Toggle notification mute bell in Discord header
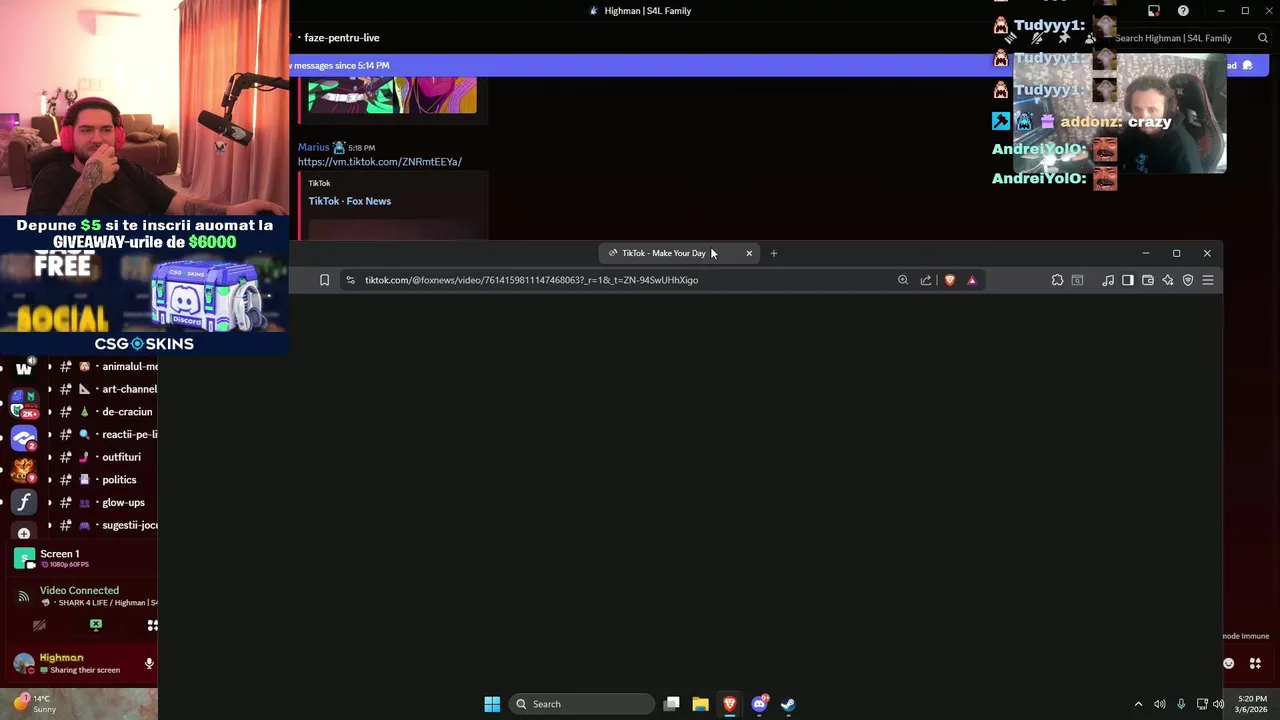This screenshot has width=1280, height=720. [1037, 38]
